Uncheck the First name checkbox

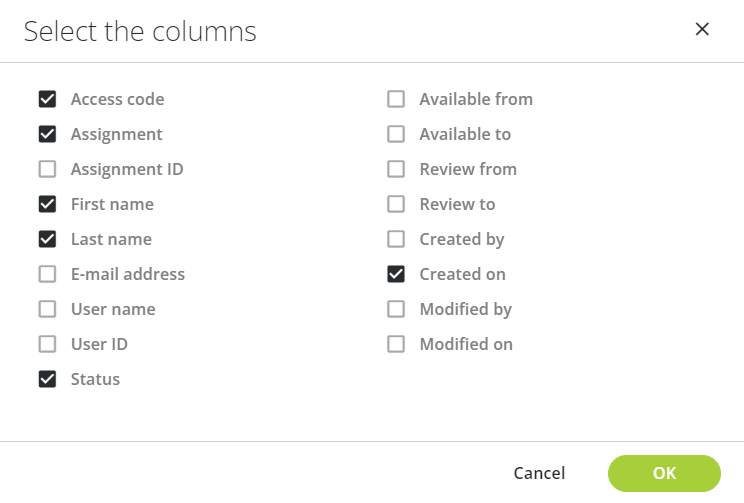tap(47, 204)
